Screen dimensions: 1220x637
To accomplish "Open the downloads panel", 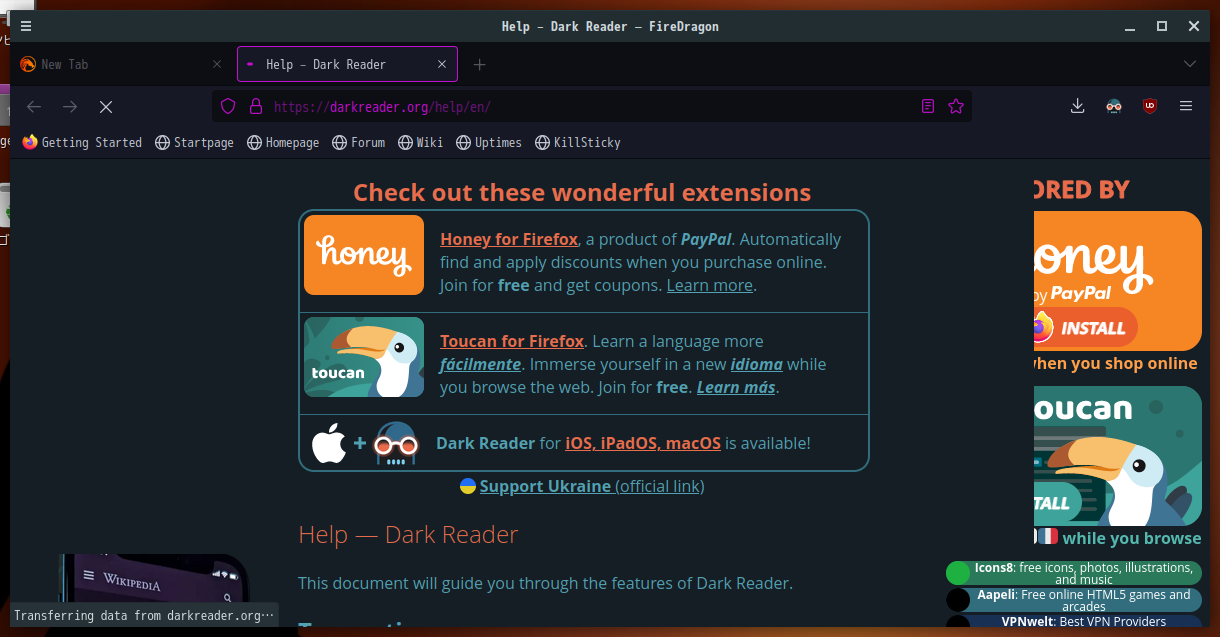I will point(1078,106).
